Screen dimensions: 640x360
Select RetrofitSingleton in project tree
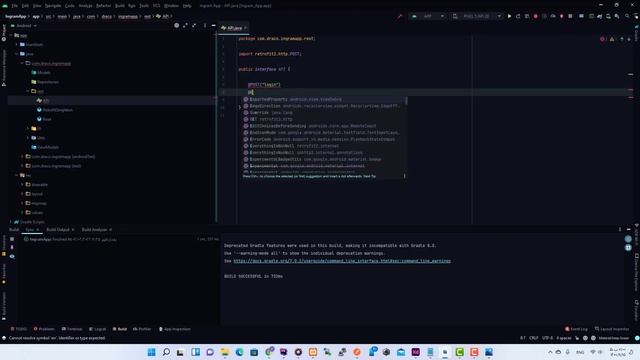pyautogui.click(x=55, y=110)
